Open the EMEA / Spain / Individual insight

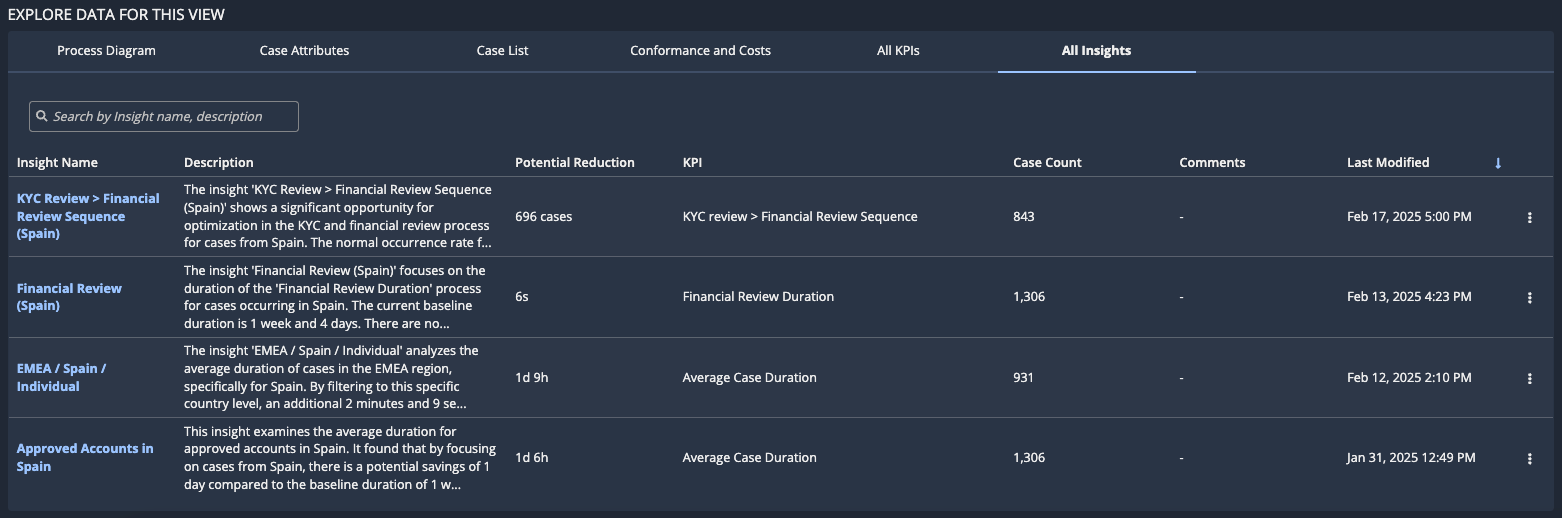(x=61, y=377)
